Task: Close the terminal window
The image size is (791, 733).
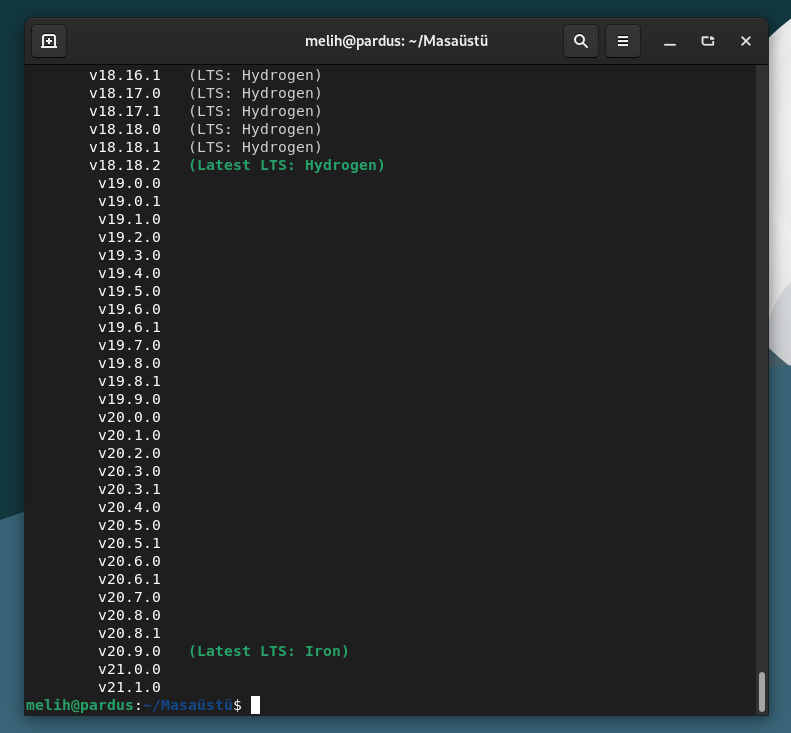Action: (x=746, y=41)
